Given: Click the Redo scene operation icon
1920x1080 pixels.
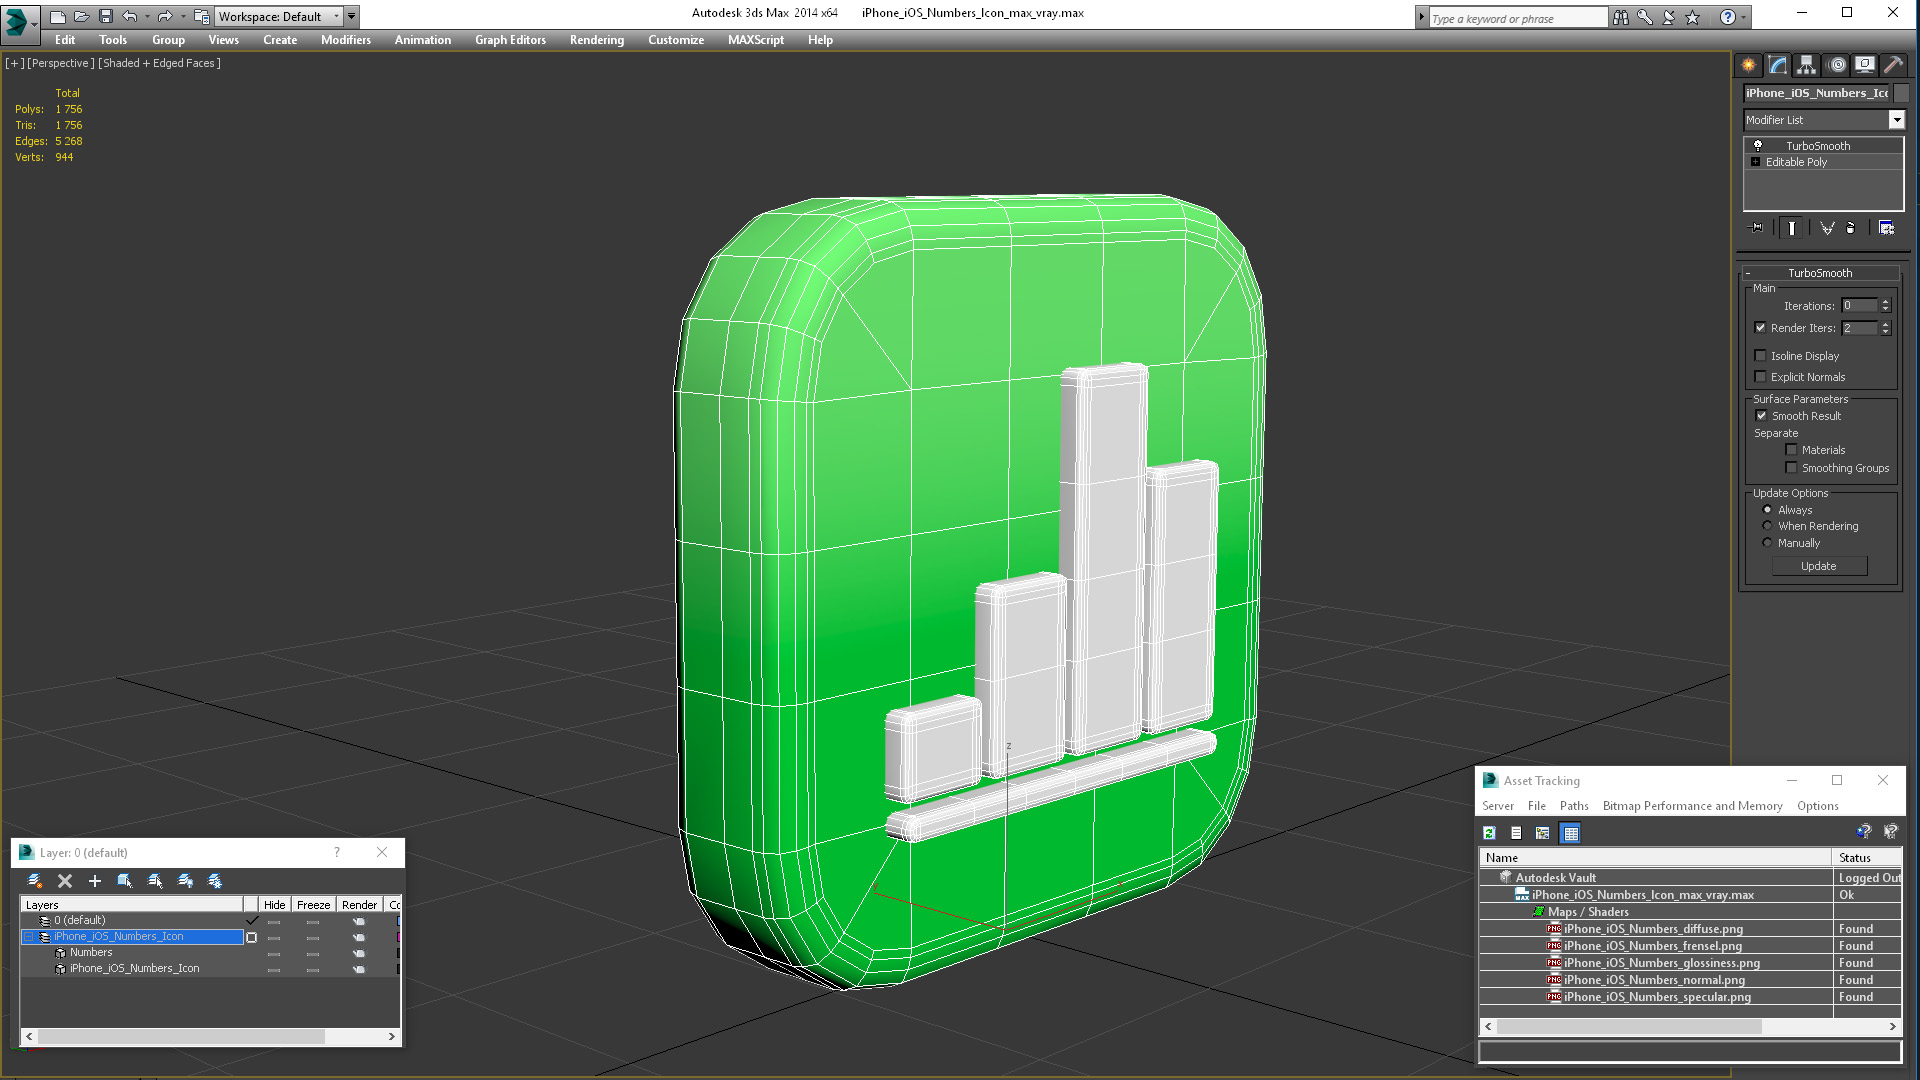Looking at the screenshot, I should point(164,15).
